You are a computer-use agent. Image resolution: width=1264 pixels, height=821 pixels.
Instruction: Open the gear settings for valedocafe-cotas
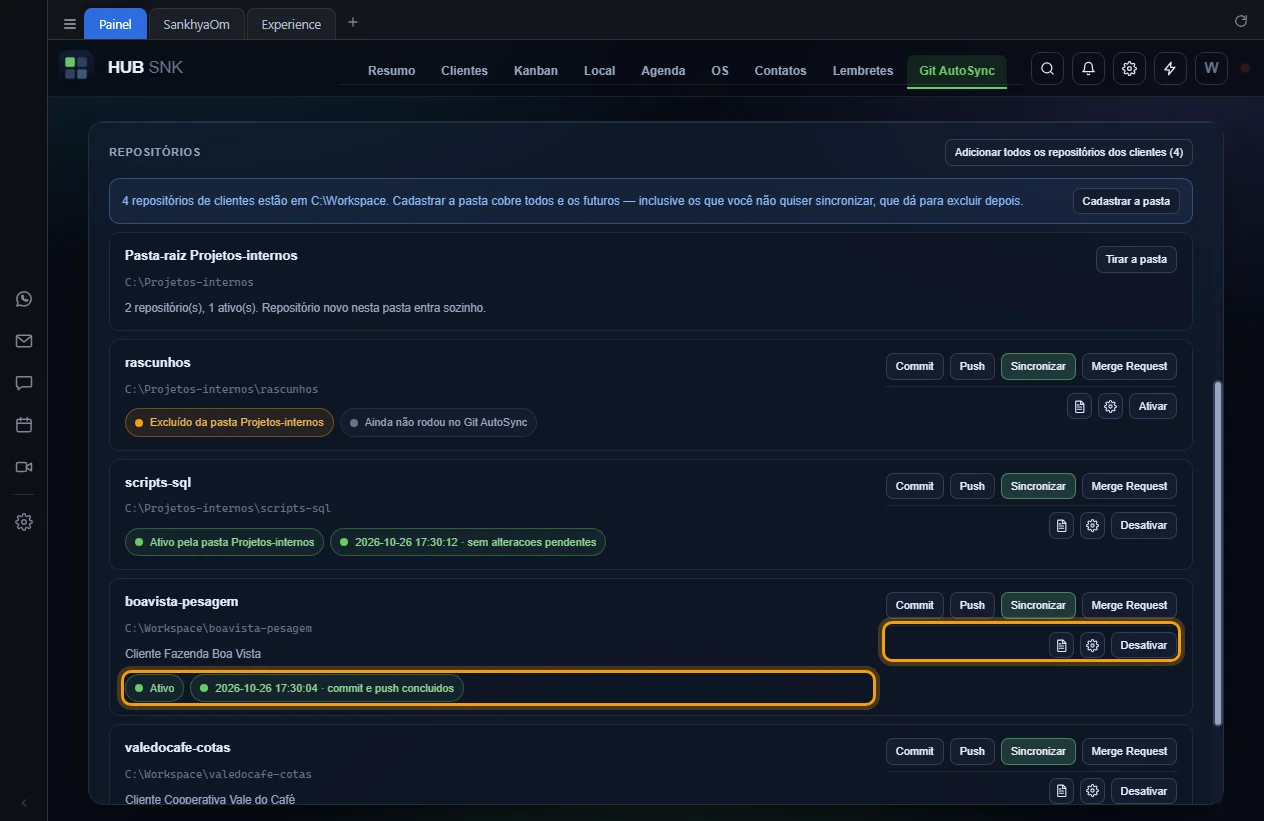coord(1092,791)
